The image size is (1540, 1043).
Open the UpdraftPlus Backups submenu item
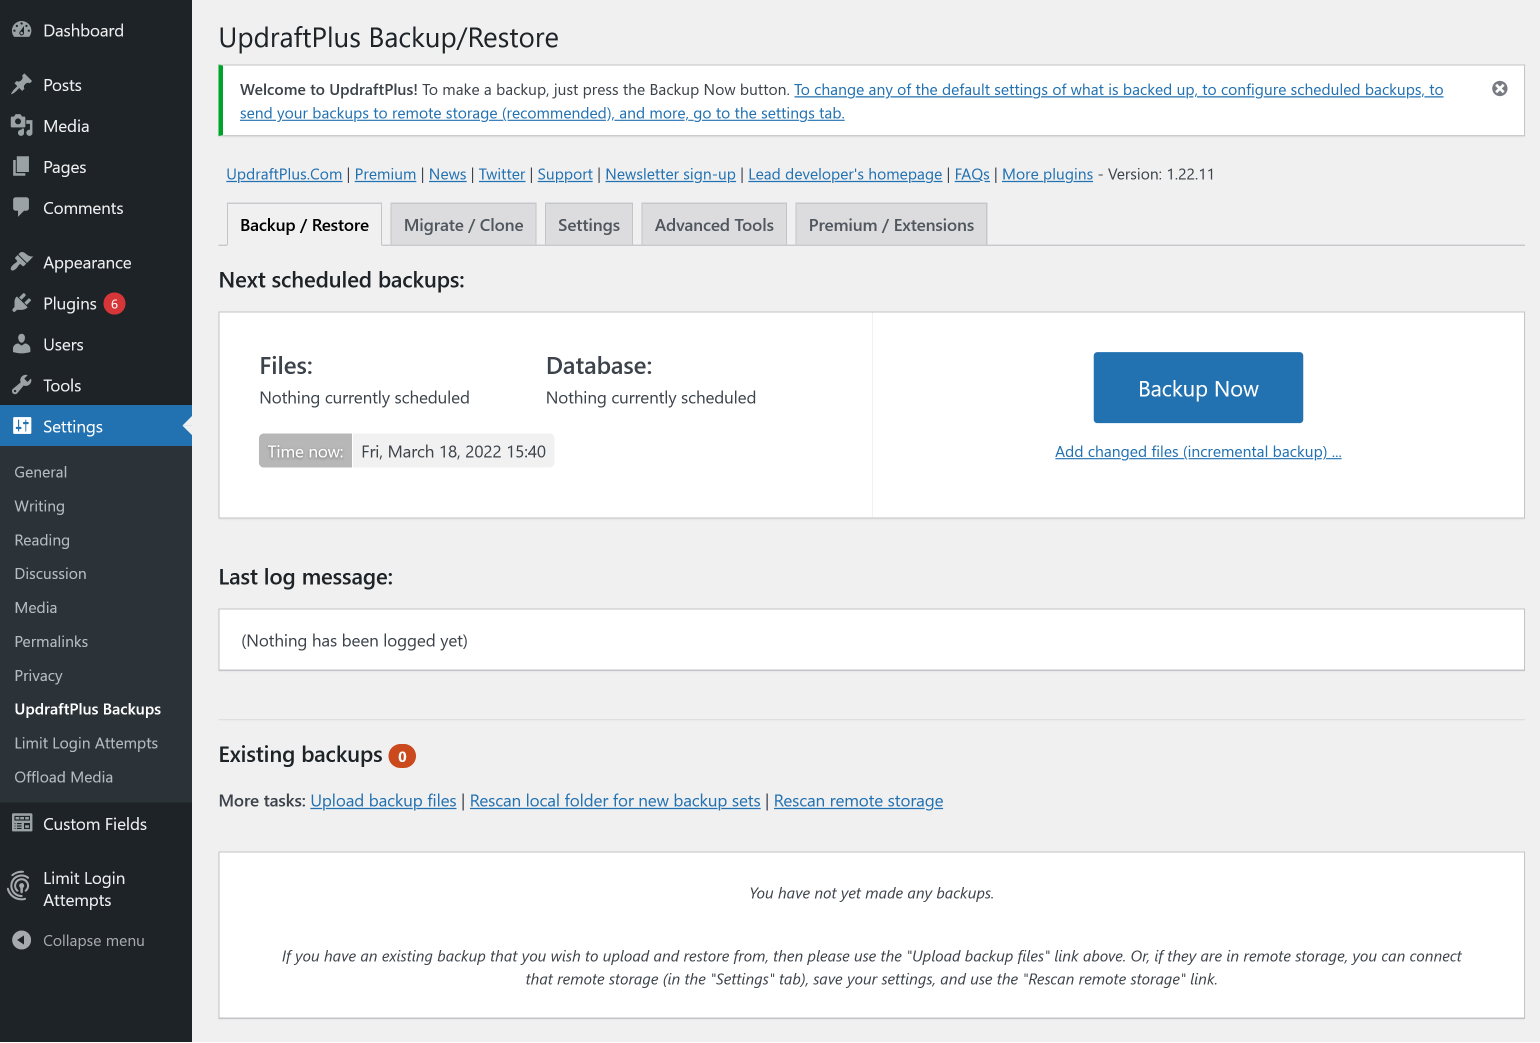[x=88, y=709]
